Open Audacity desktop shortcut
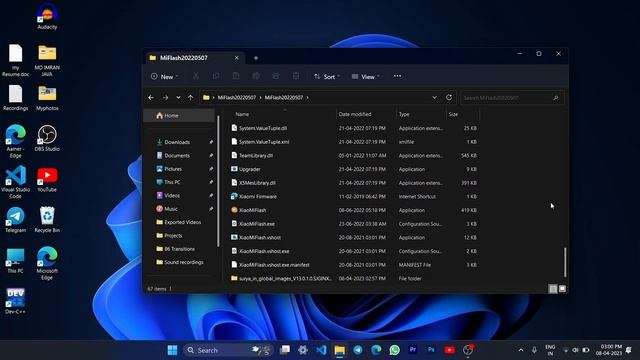Screen dimensions: 640x360 (x=47, y=16)
